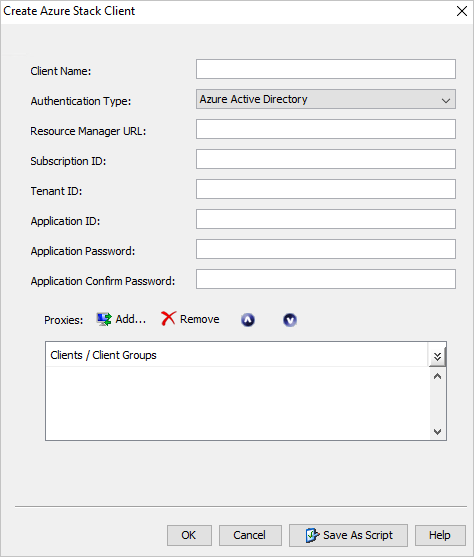Focus the Client Name field
474x557 pixels.
(326, 69)
